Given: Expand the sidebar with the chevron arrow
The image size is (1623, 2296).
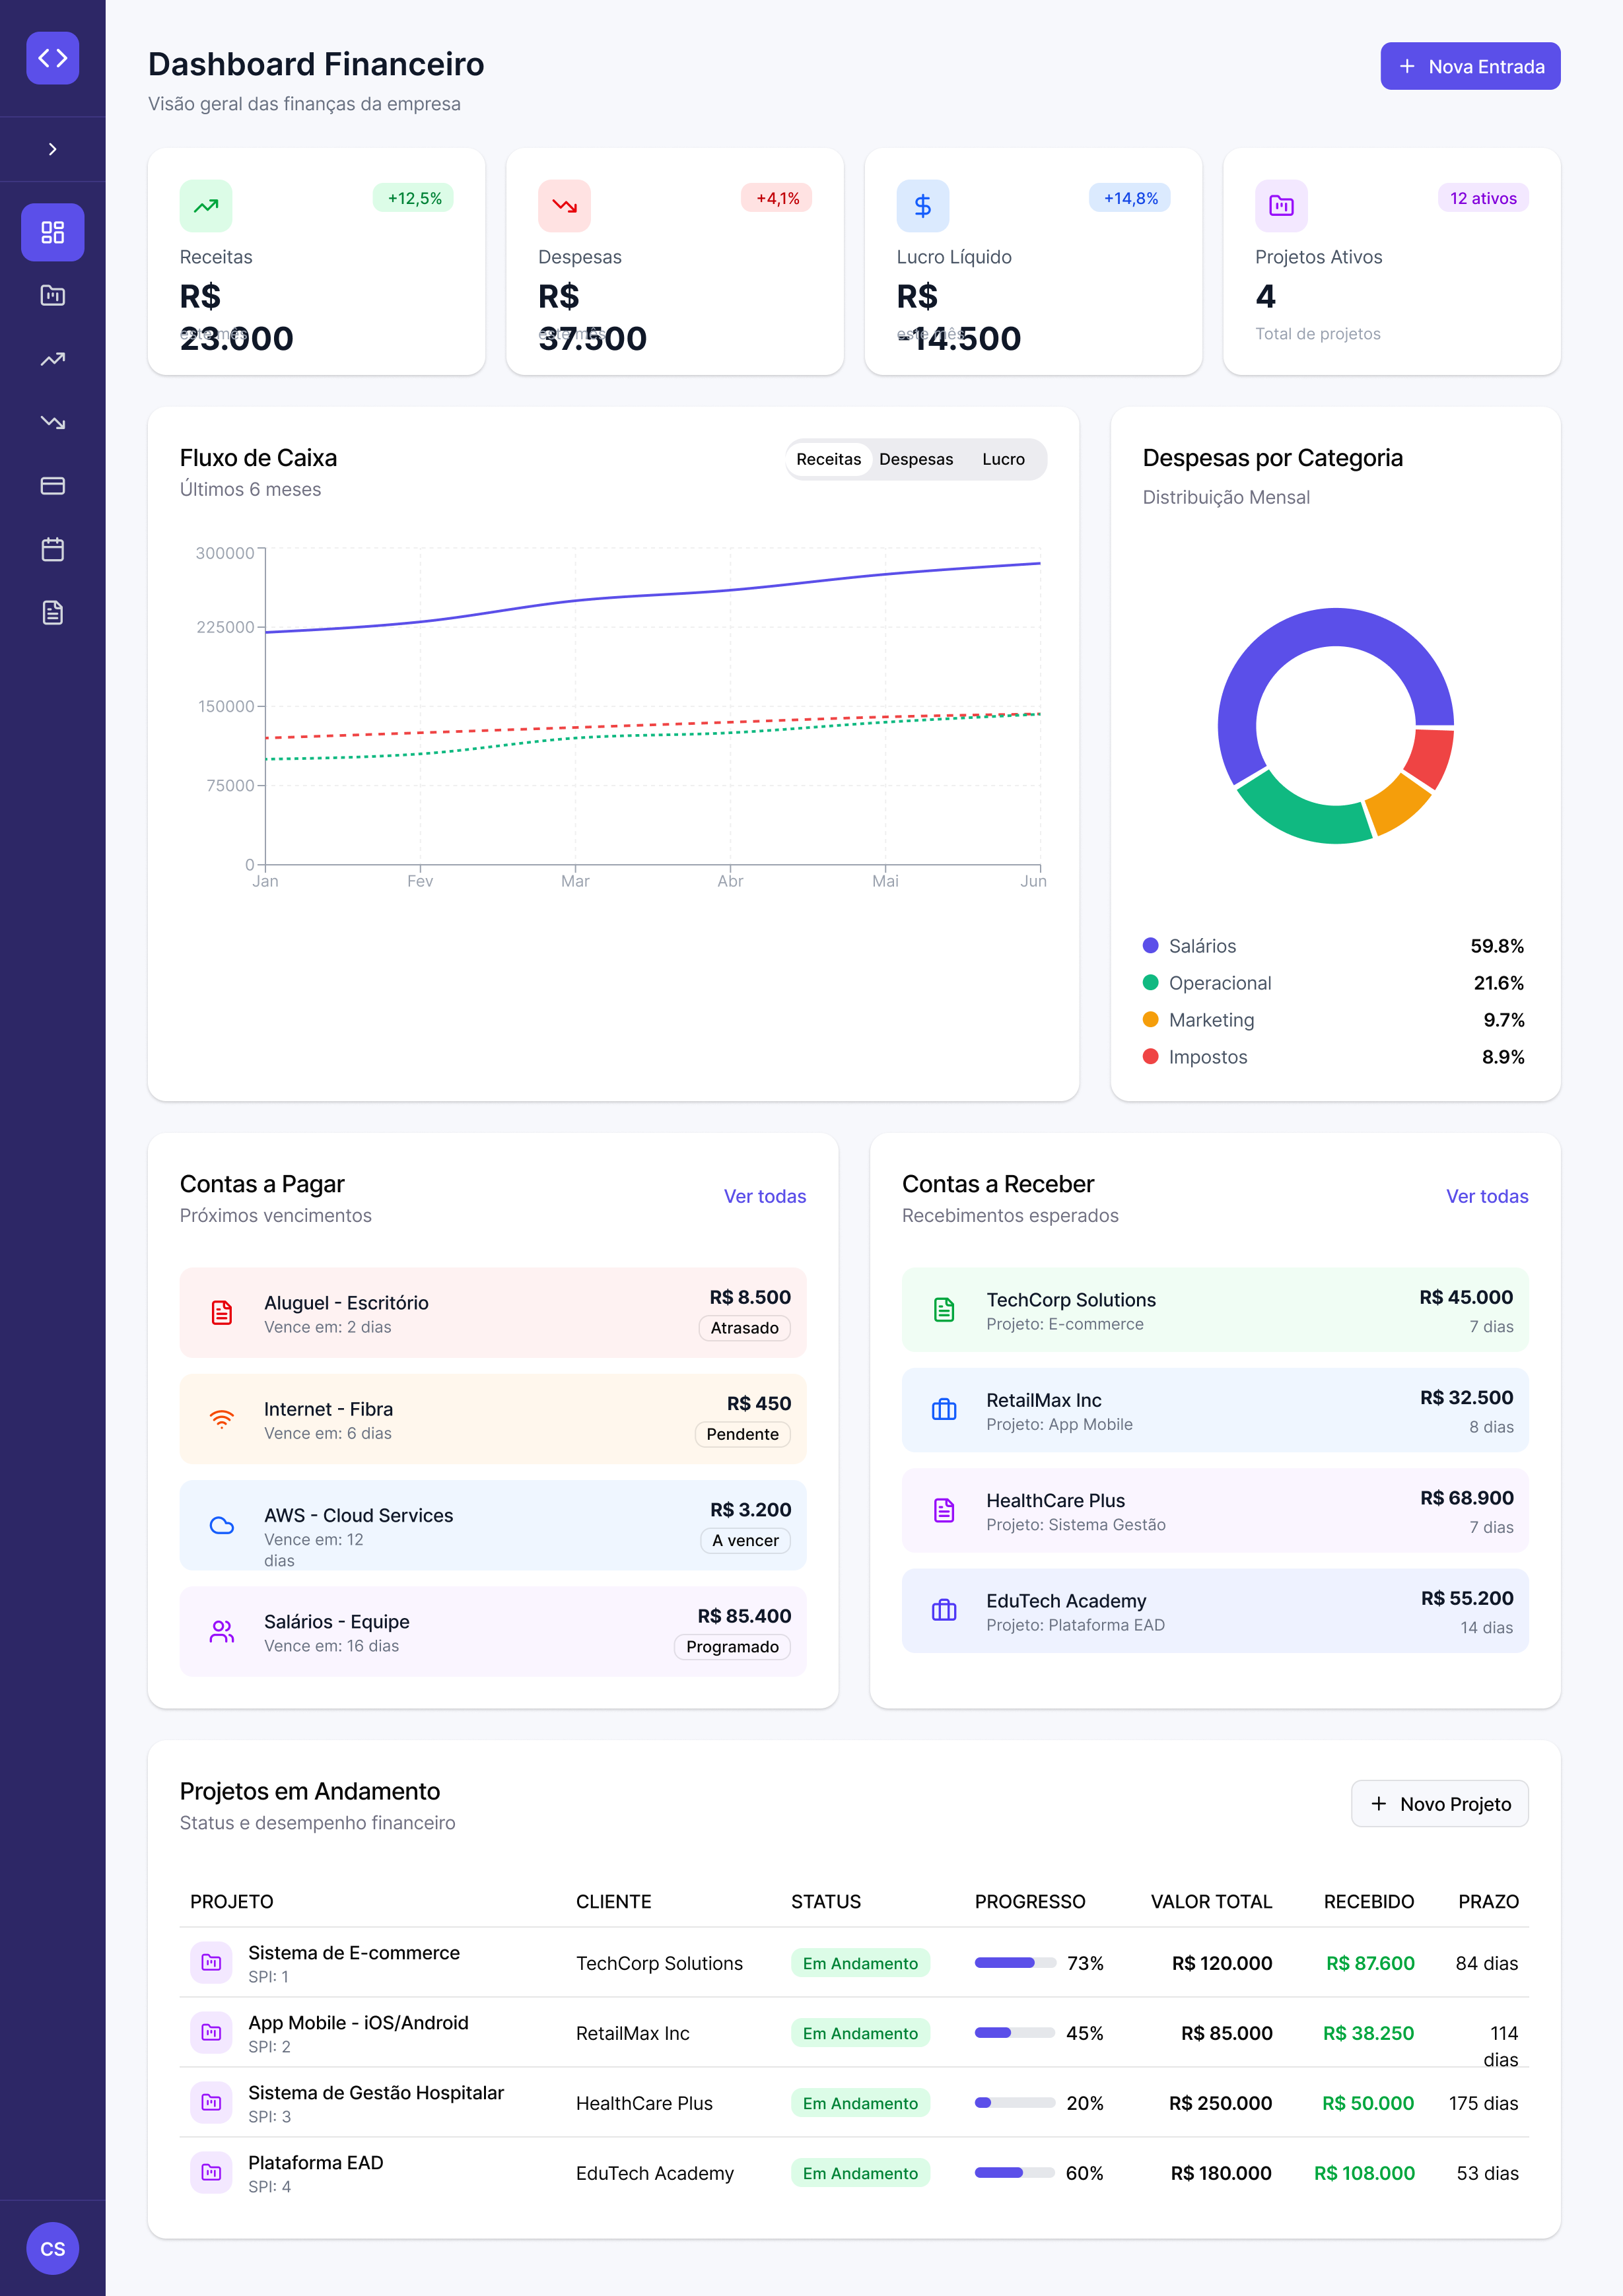Looking at the screenshot, I should (x=52, y=149).
